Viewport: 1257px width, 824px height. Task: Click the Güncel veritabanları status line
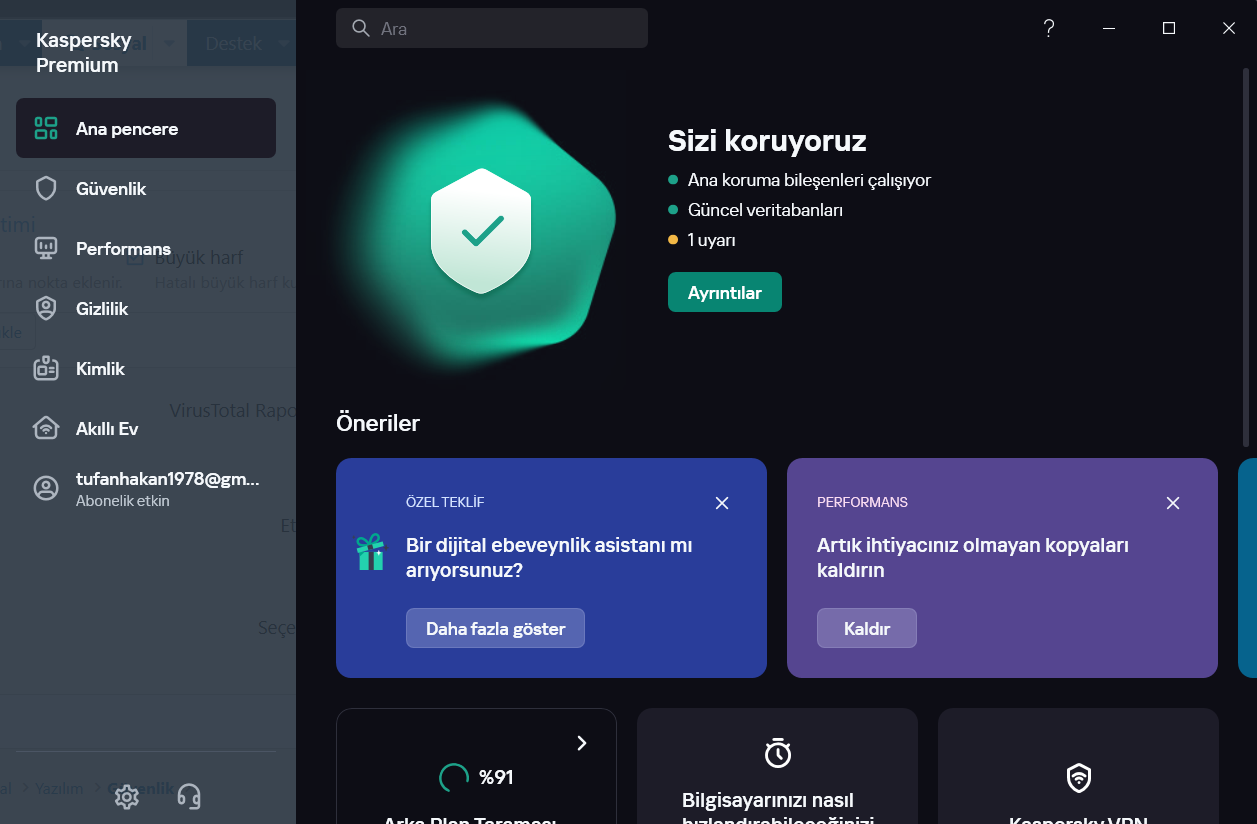coord(756,210)
